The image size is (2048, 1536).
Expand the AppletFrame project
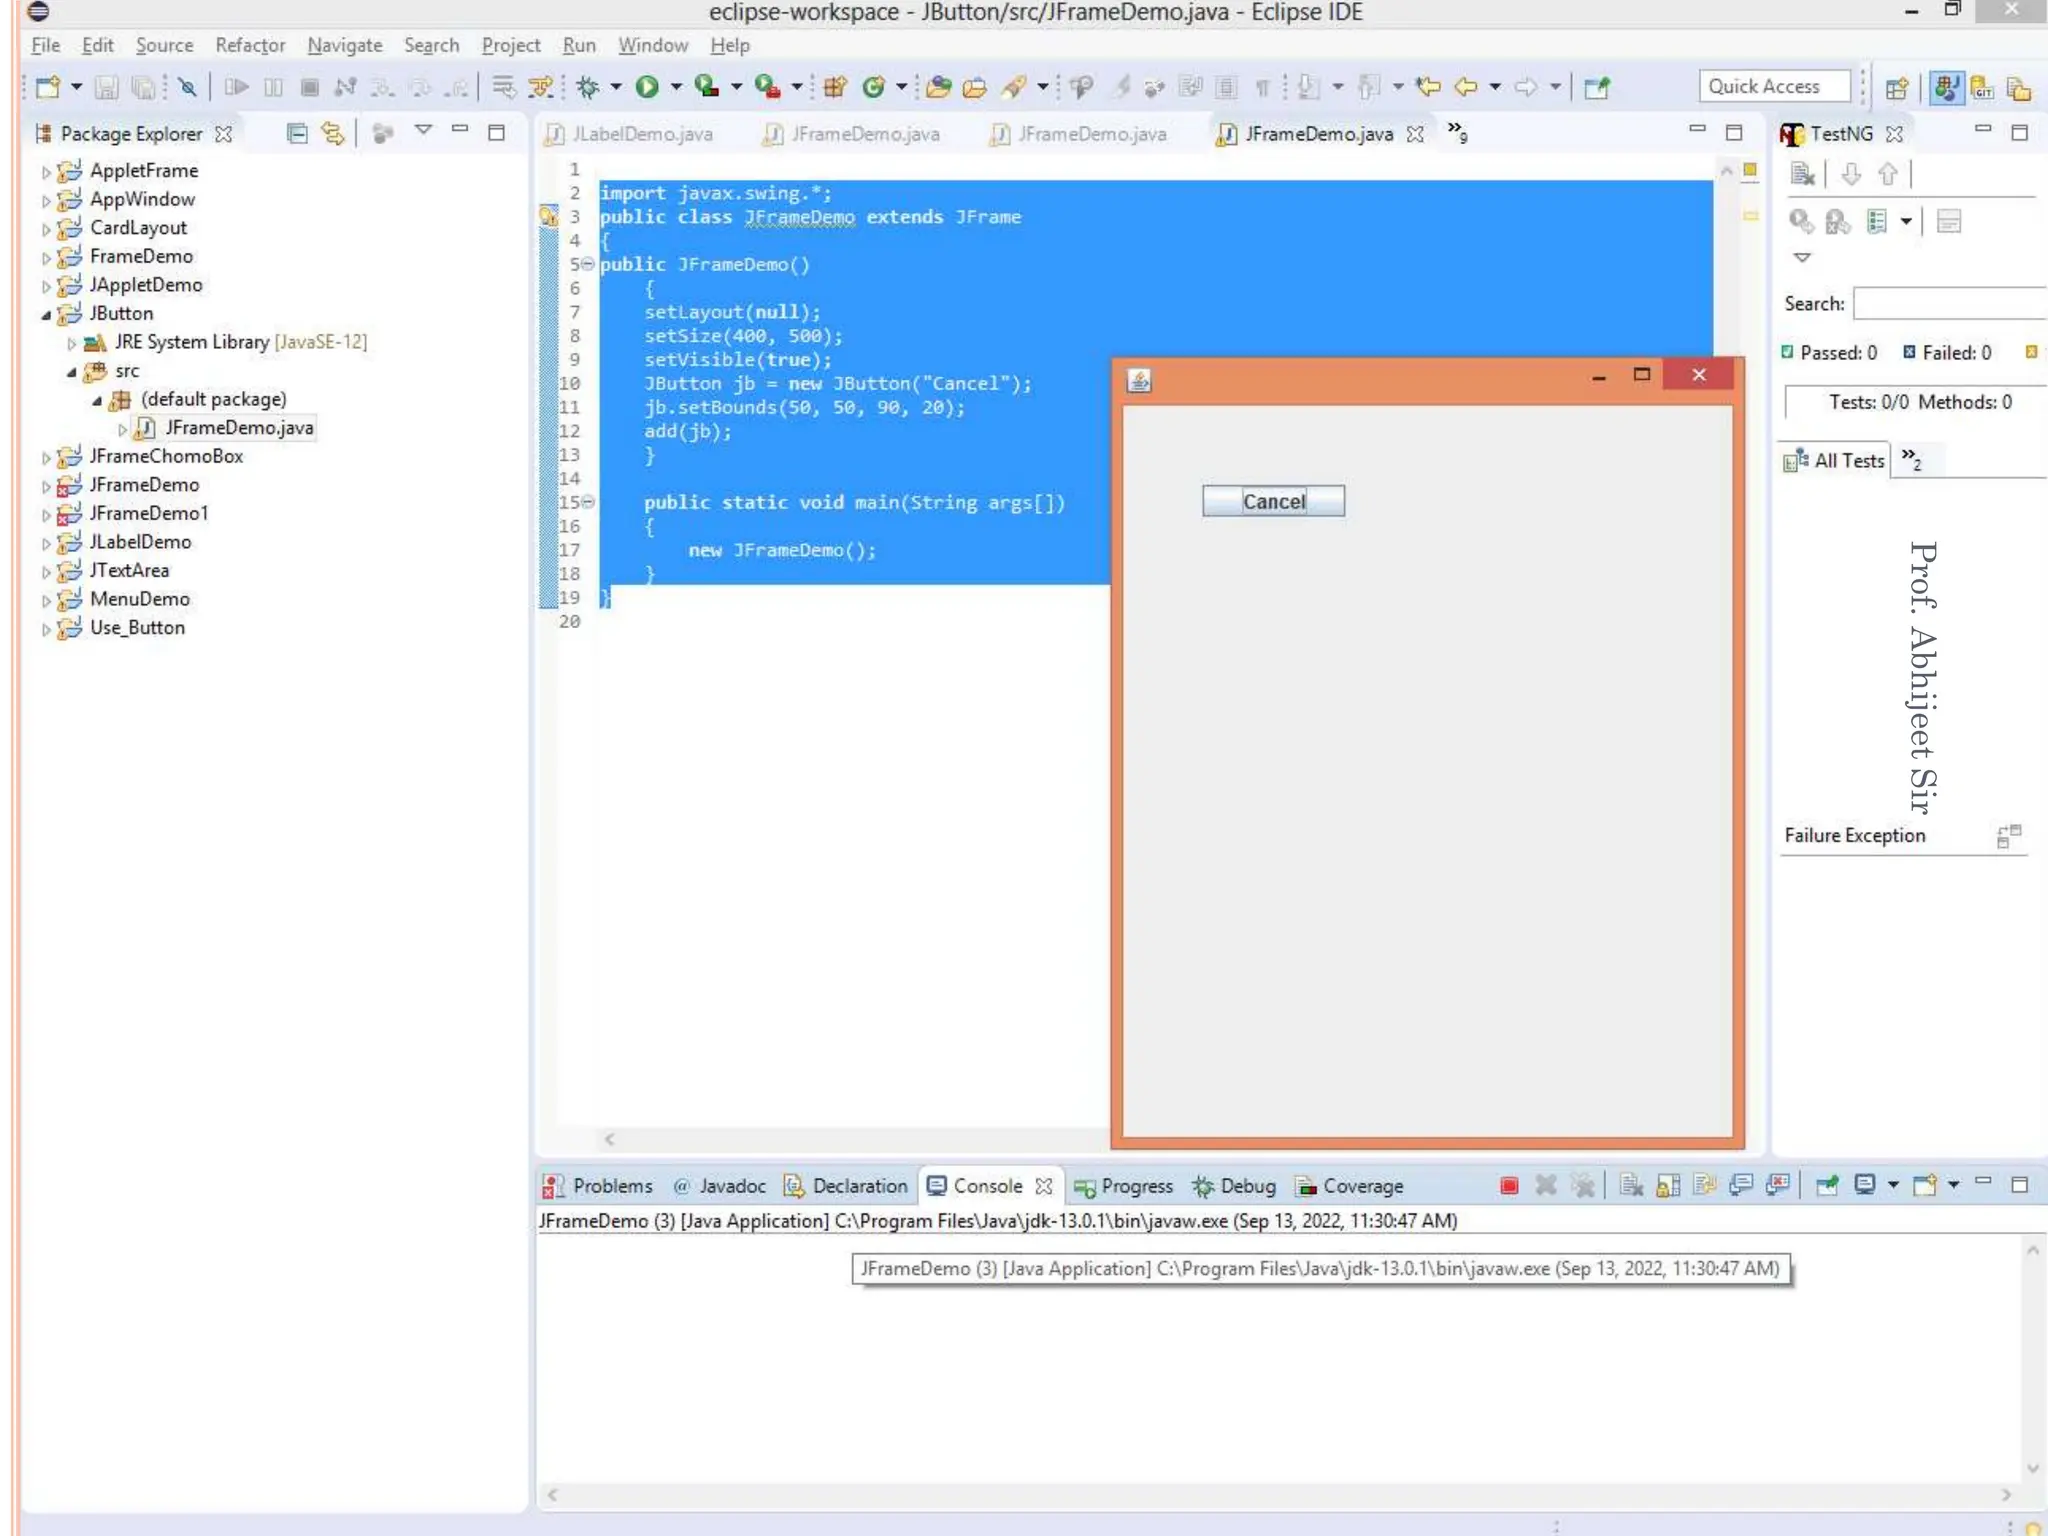(46, 172)
